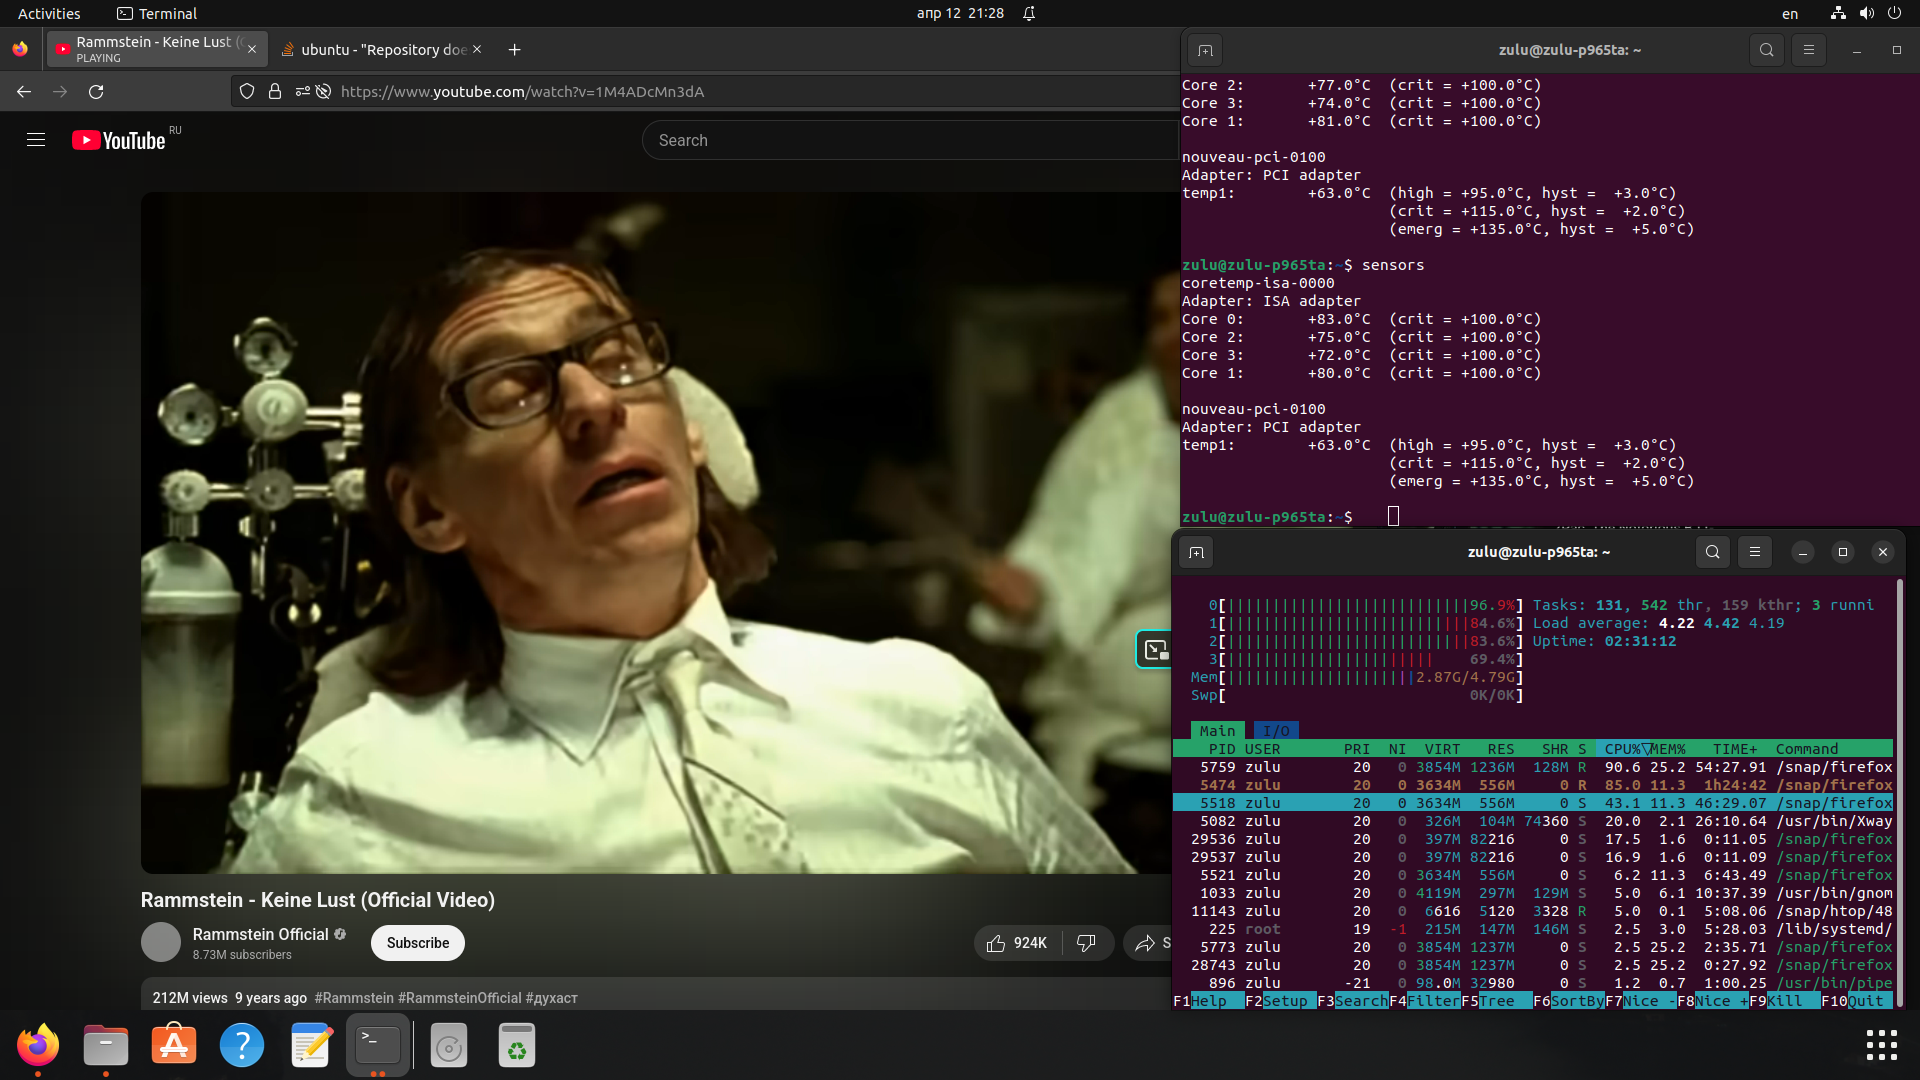1920x1080 pixels.
Task: Open the disc drive icon in dock
Action: pyautogui.click(x=449, y=1045)
